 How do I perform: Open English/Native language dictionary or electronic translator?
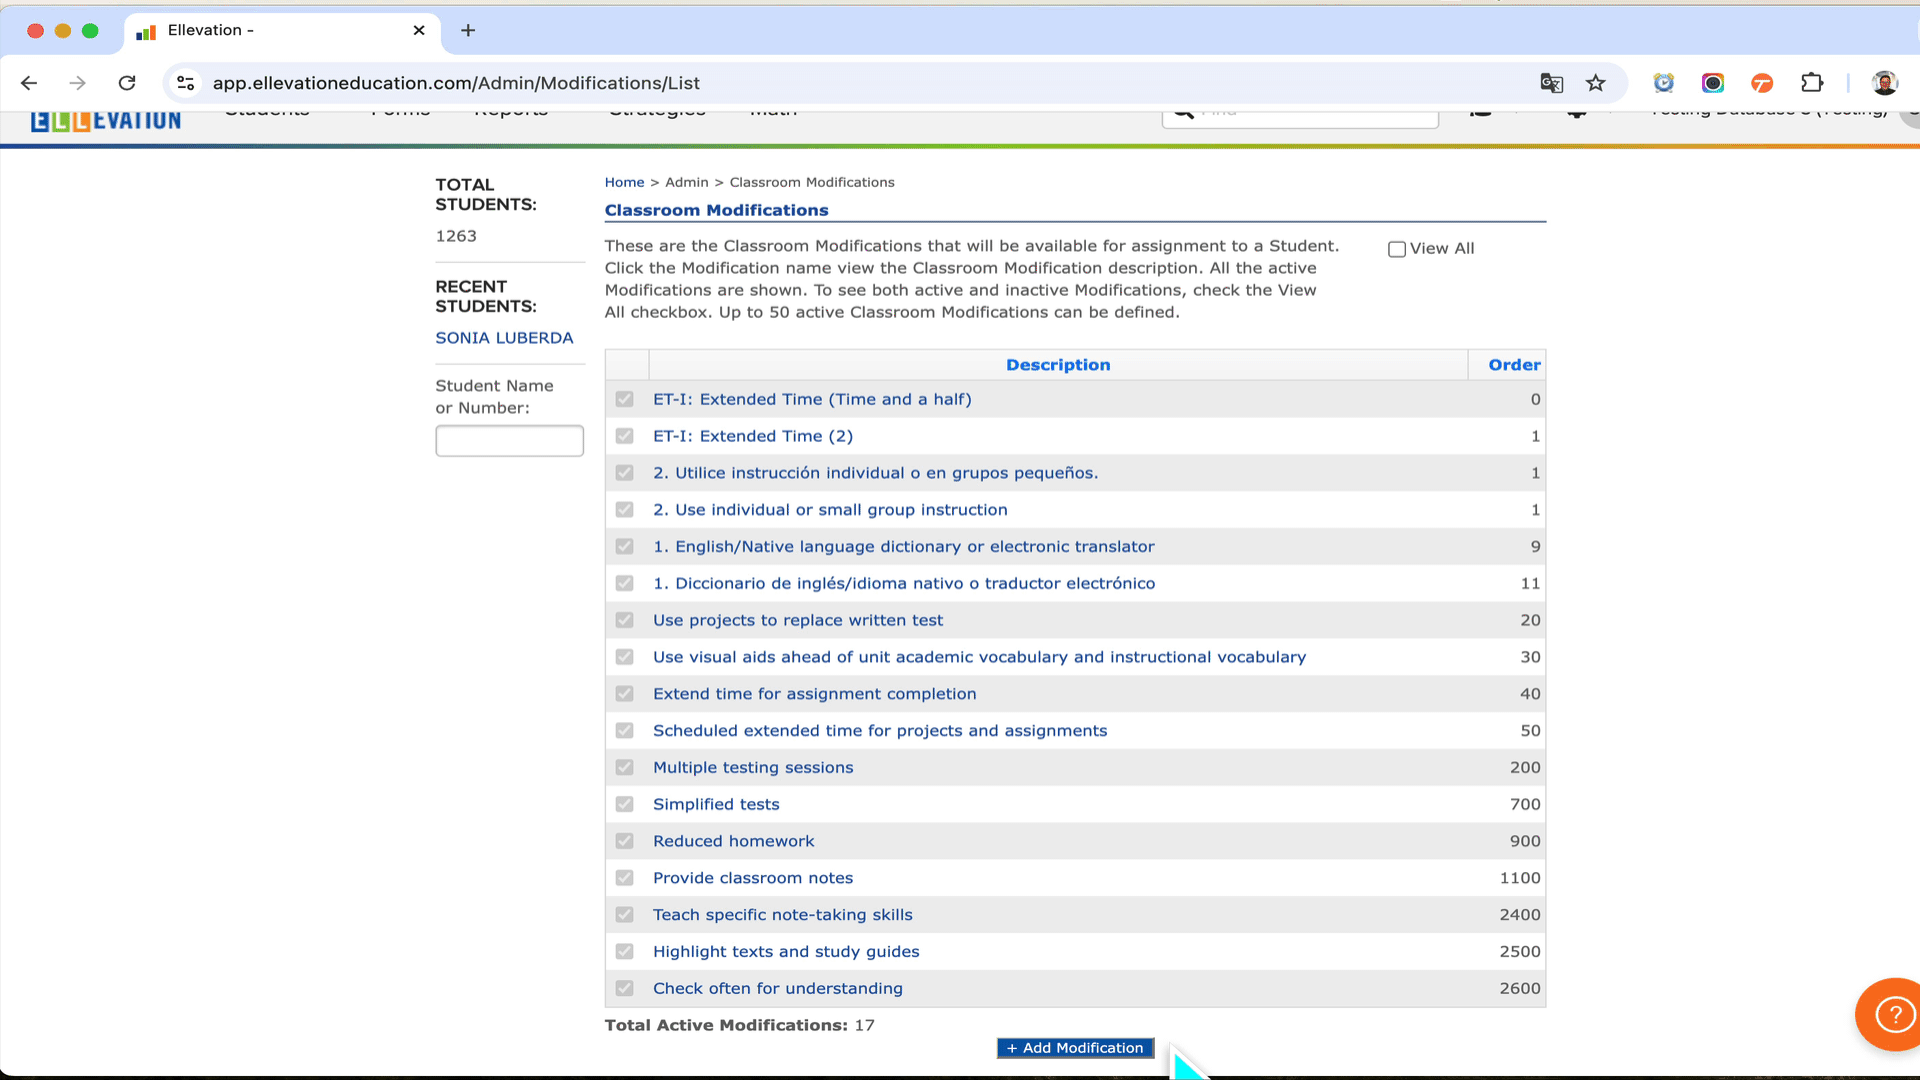(903, 546)
